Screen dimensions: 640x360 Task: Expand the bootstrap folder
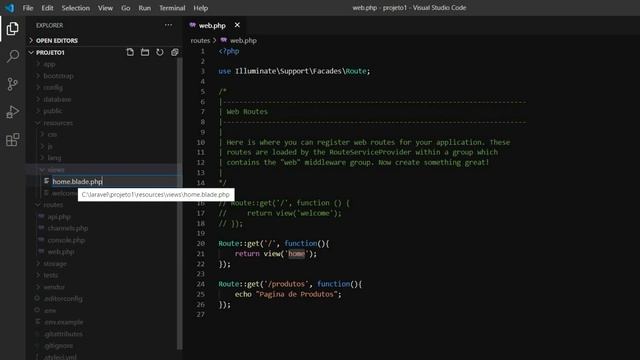click(58, 76)
